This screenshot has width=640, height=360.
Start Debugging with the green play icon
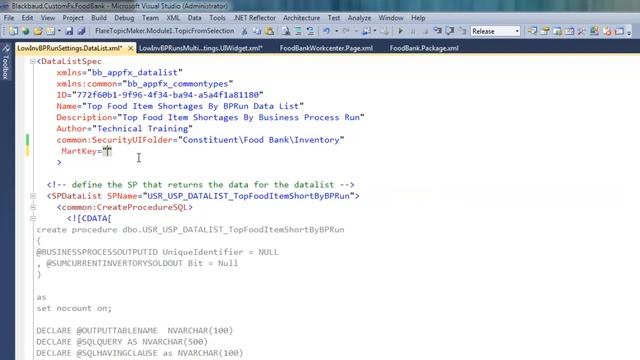pos(400,31)
